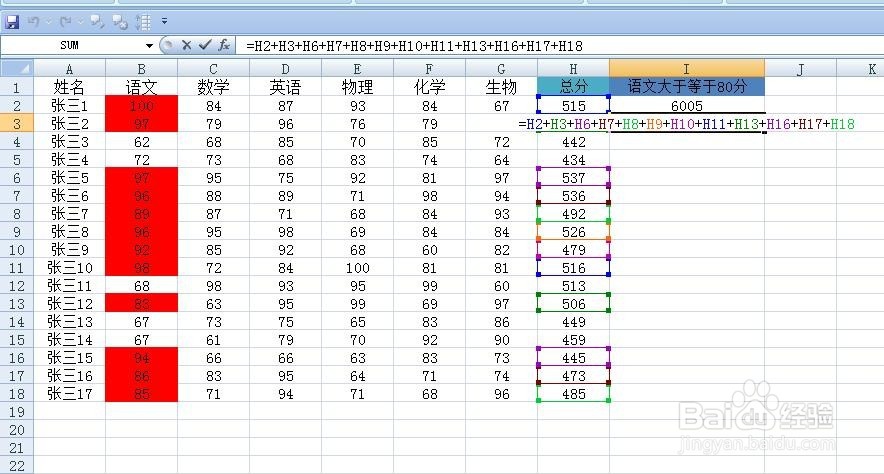Click name cell 张三1

[69, 105]
